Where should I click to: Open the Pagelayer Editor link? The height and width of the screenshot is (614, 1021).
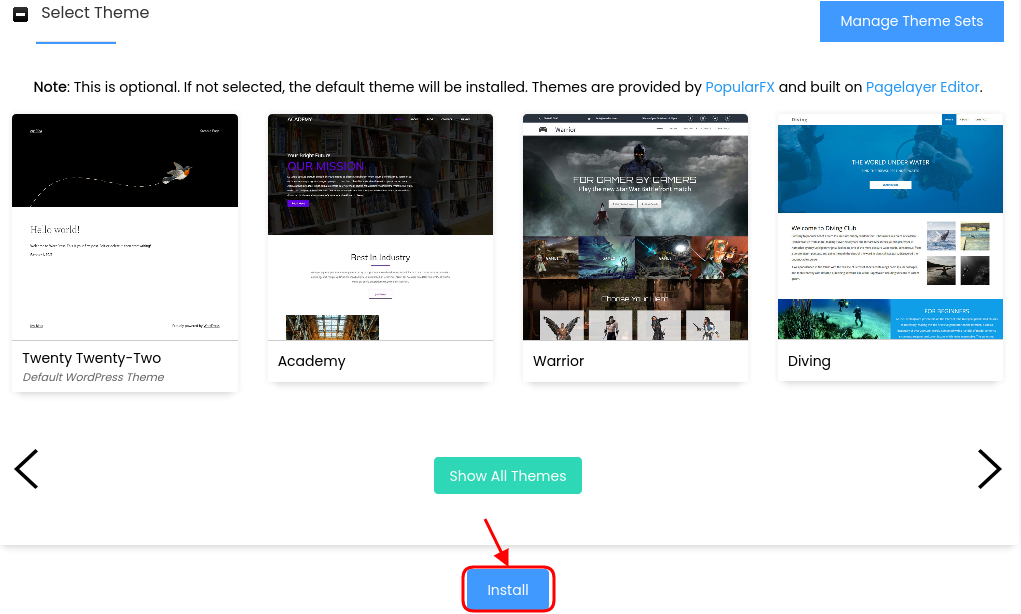coord(922,87)
